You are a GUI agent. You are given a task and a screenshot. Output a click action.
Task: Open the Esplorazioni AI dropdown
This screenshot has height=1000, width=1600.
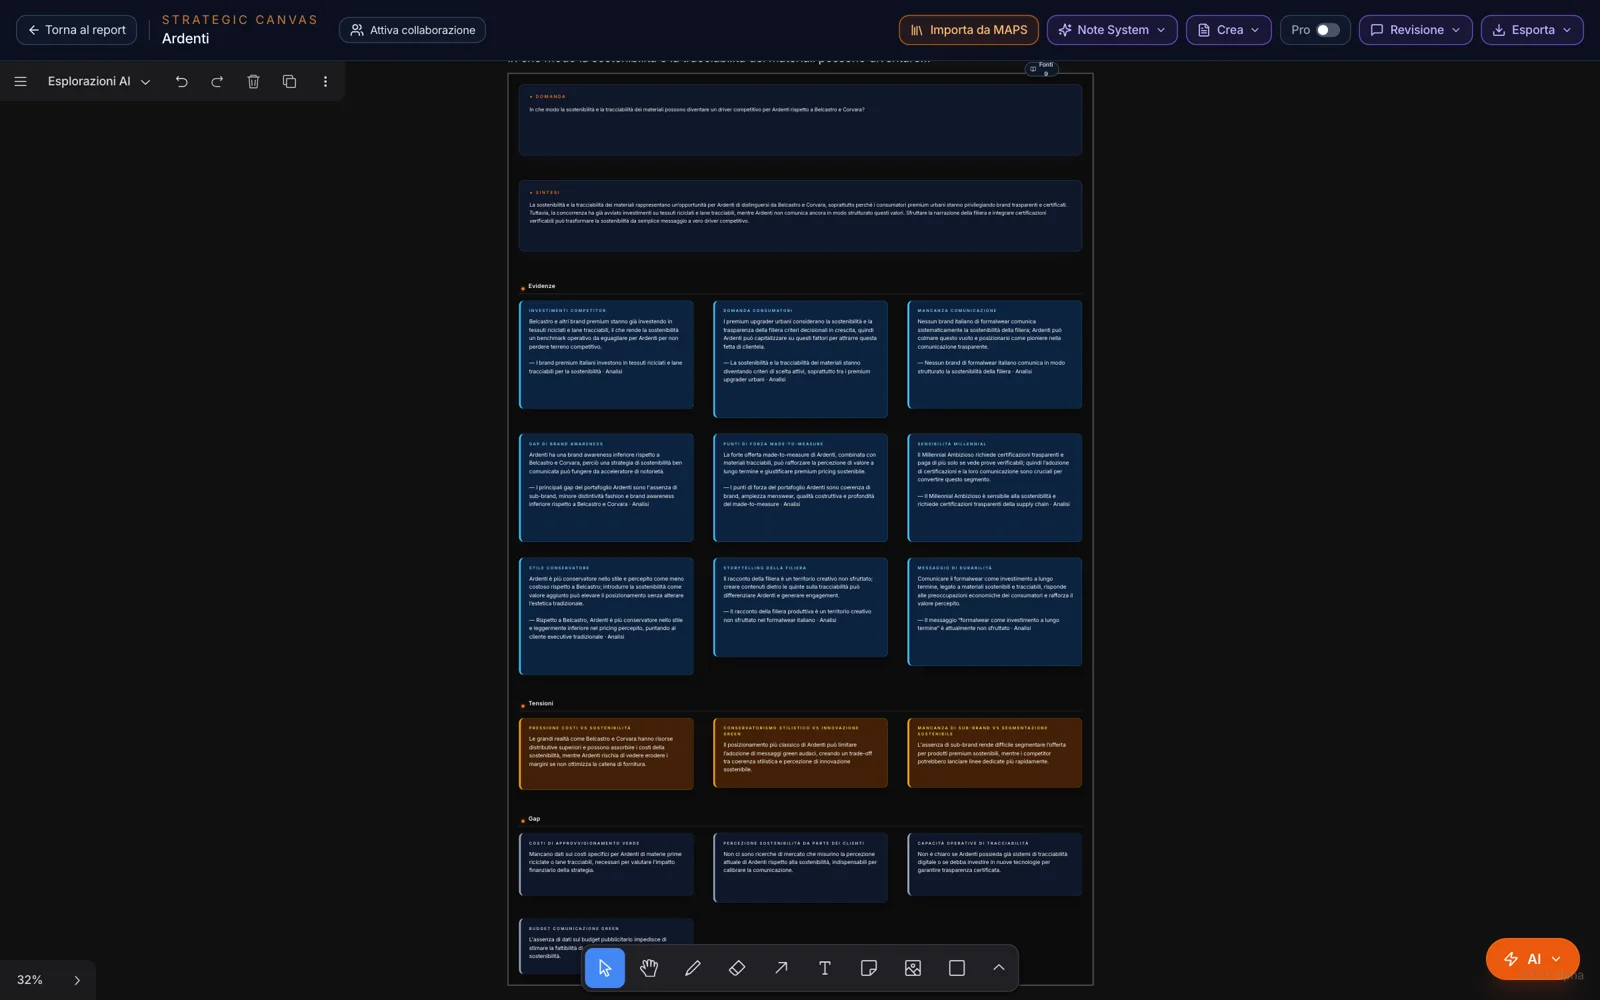pos(99,81)
